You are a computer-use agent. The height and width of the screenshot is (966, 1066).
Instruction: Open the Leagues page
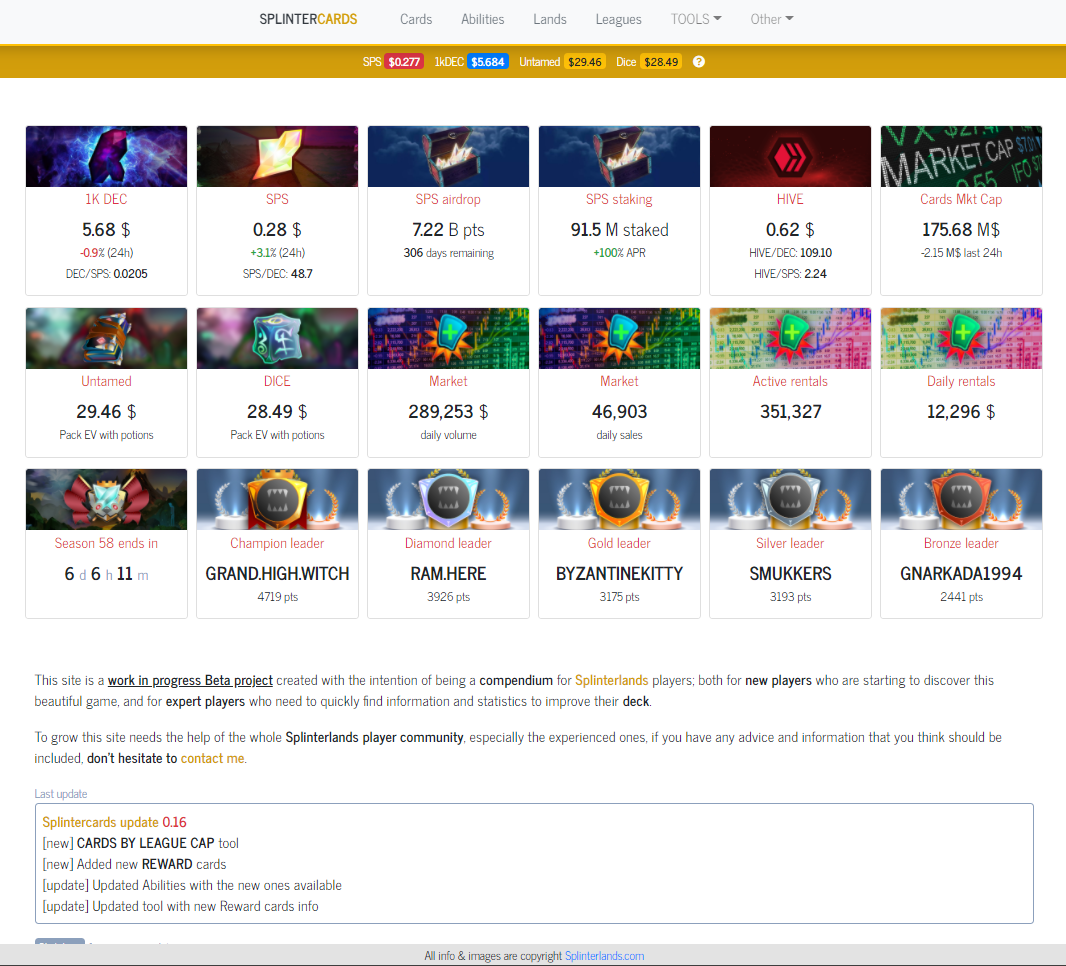point(619,19)
